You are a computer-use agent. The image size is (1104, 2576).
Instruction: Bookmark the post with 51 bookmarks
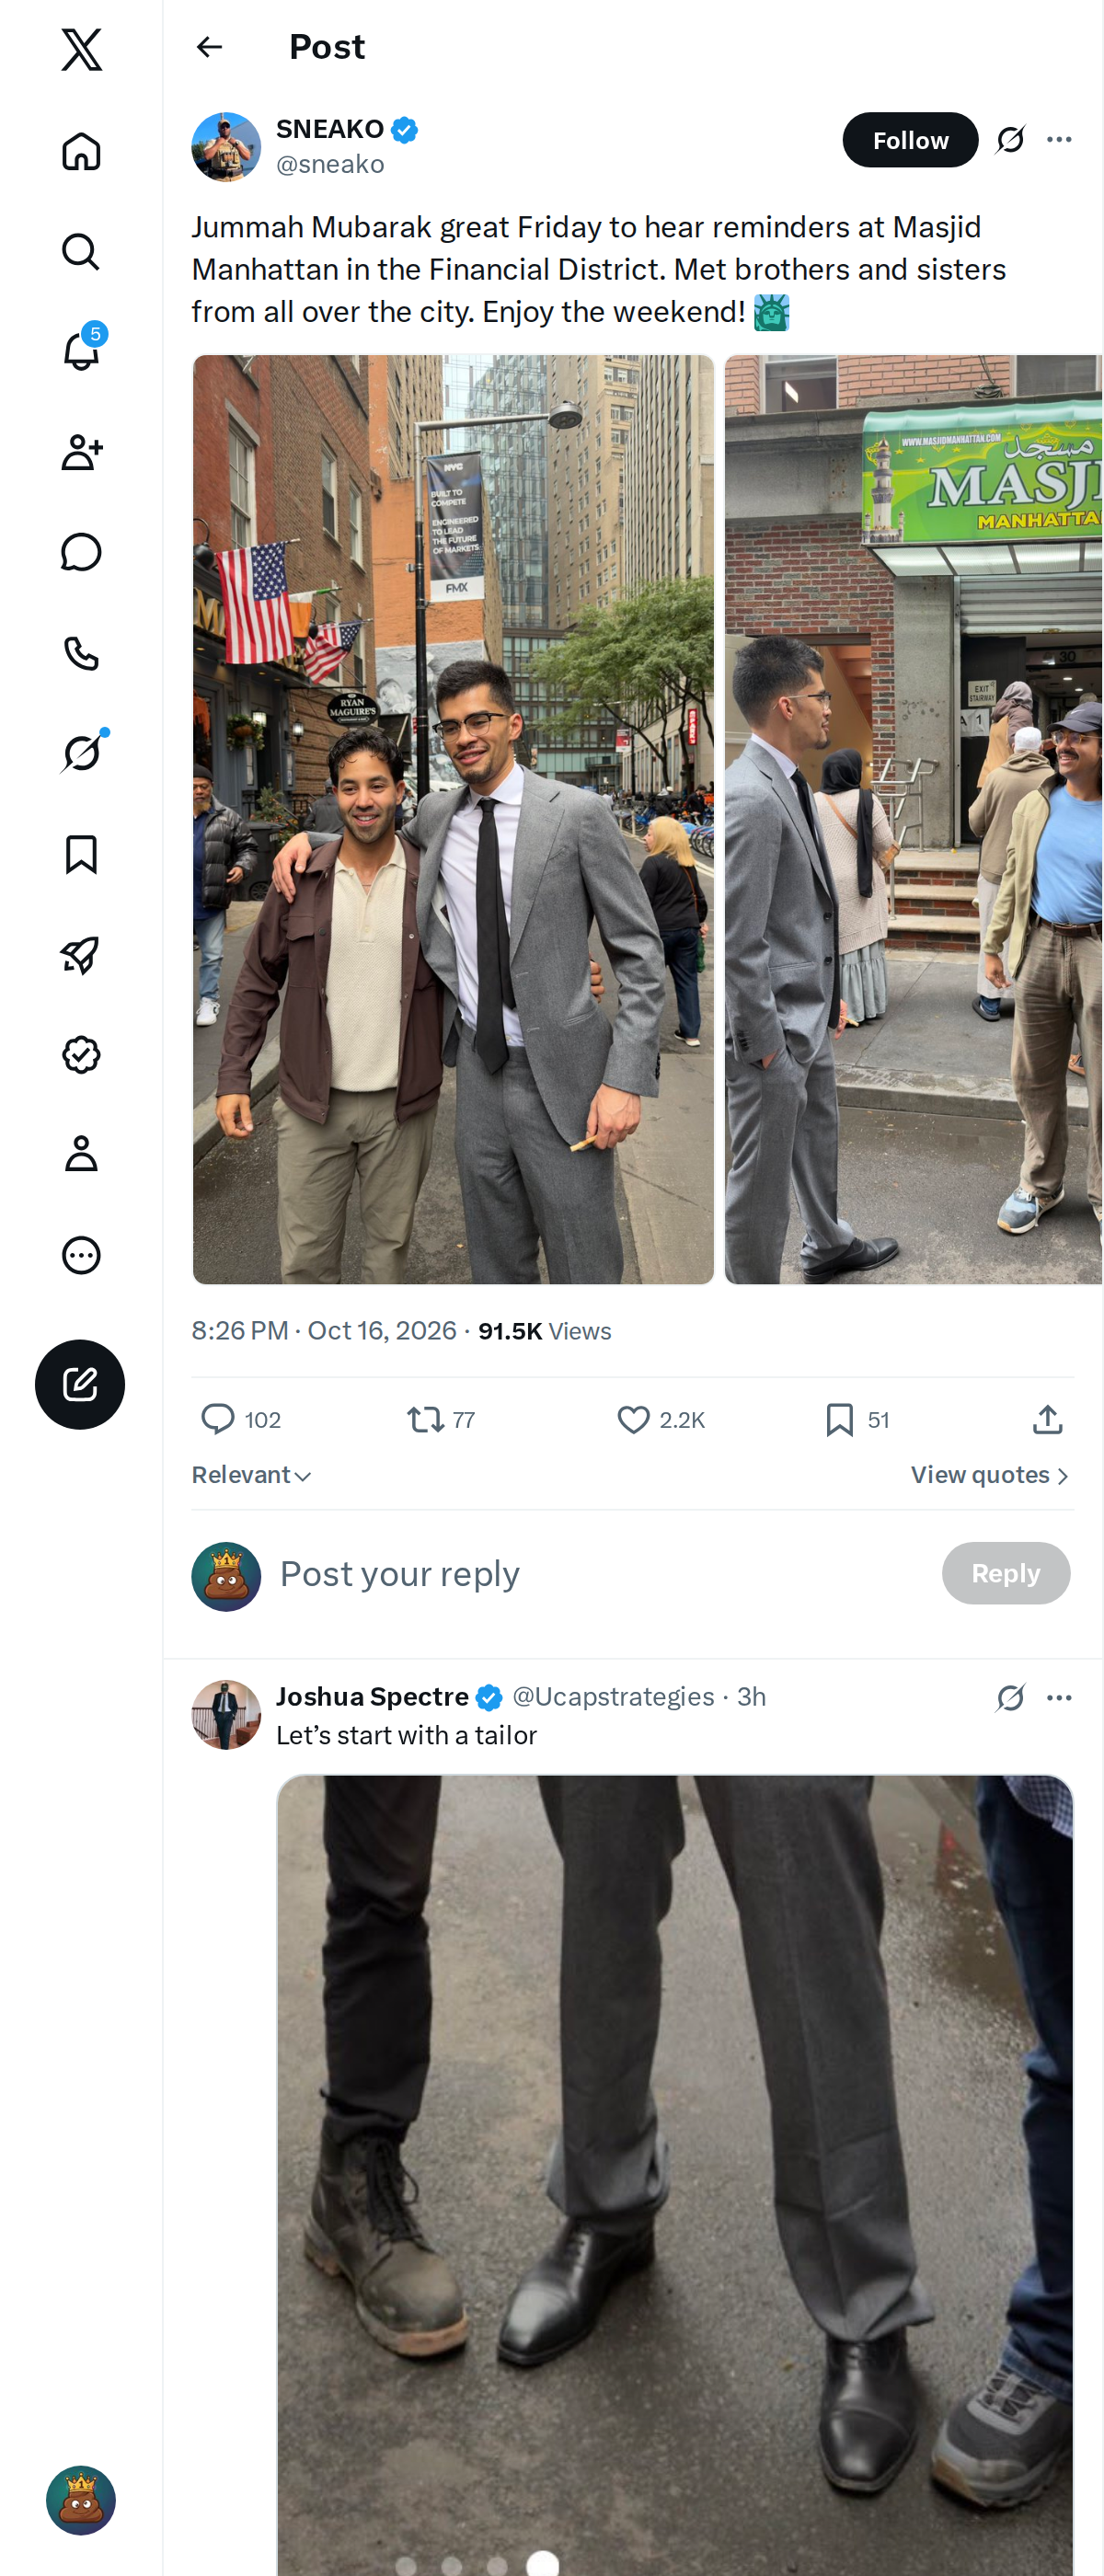point(857,1419)
